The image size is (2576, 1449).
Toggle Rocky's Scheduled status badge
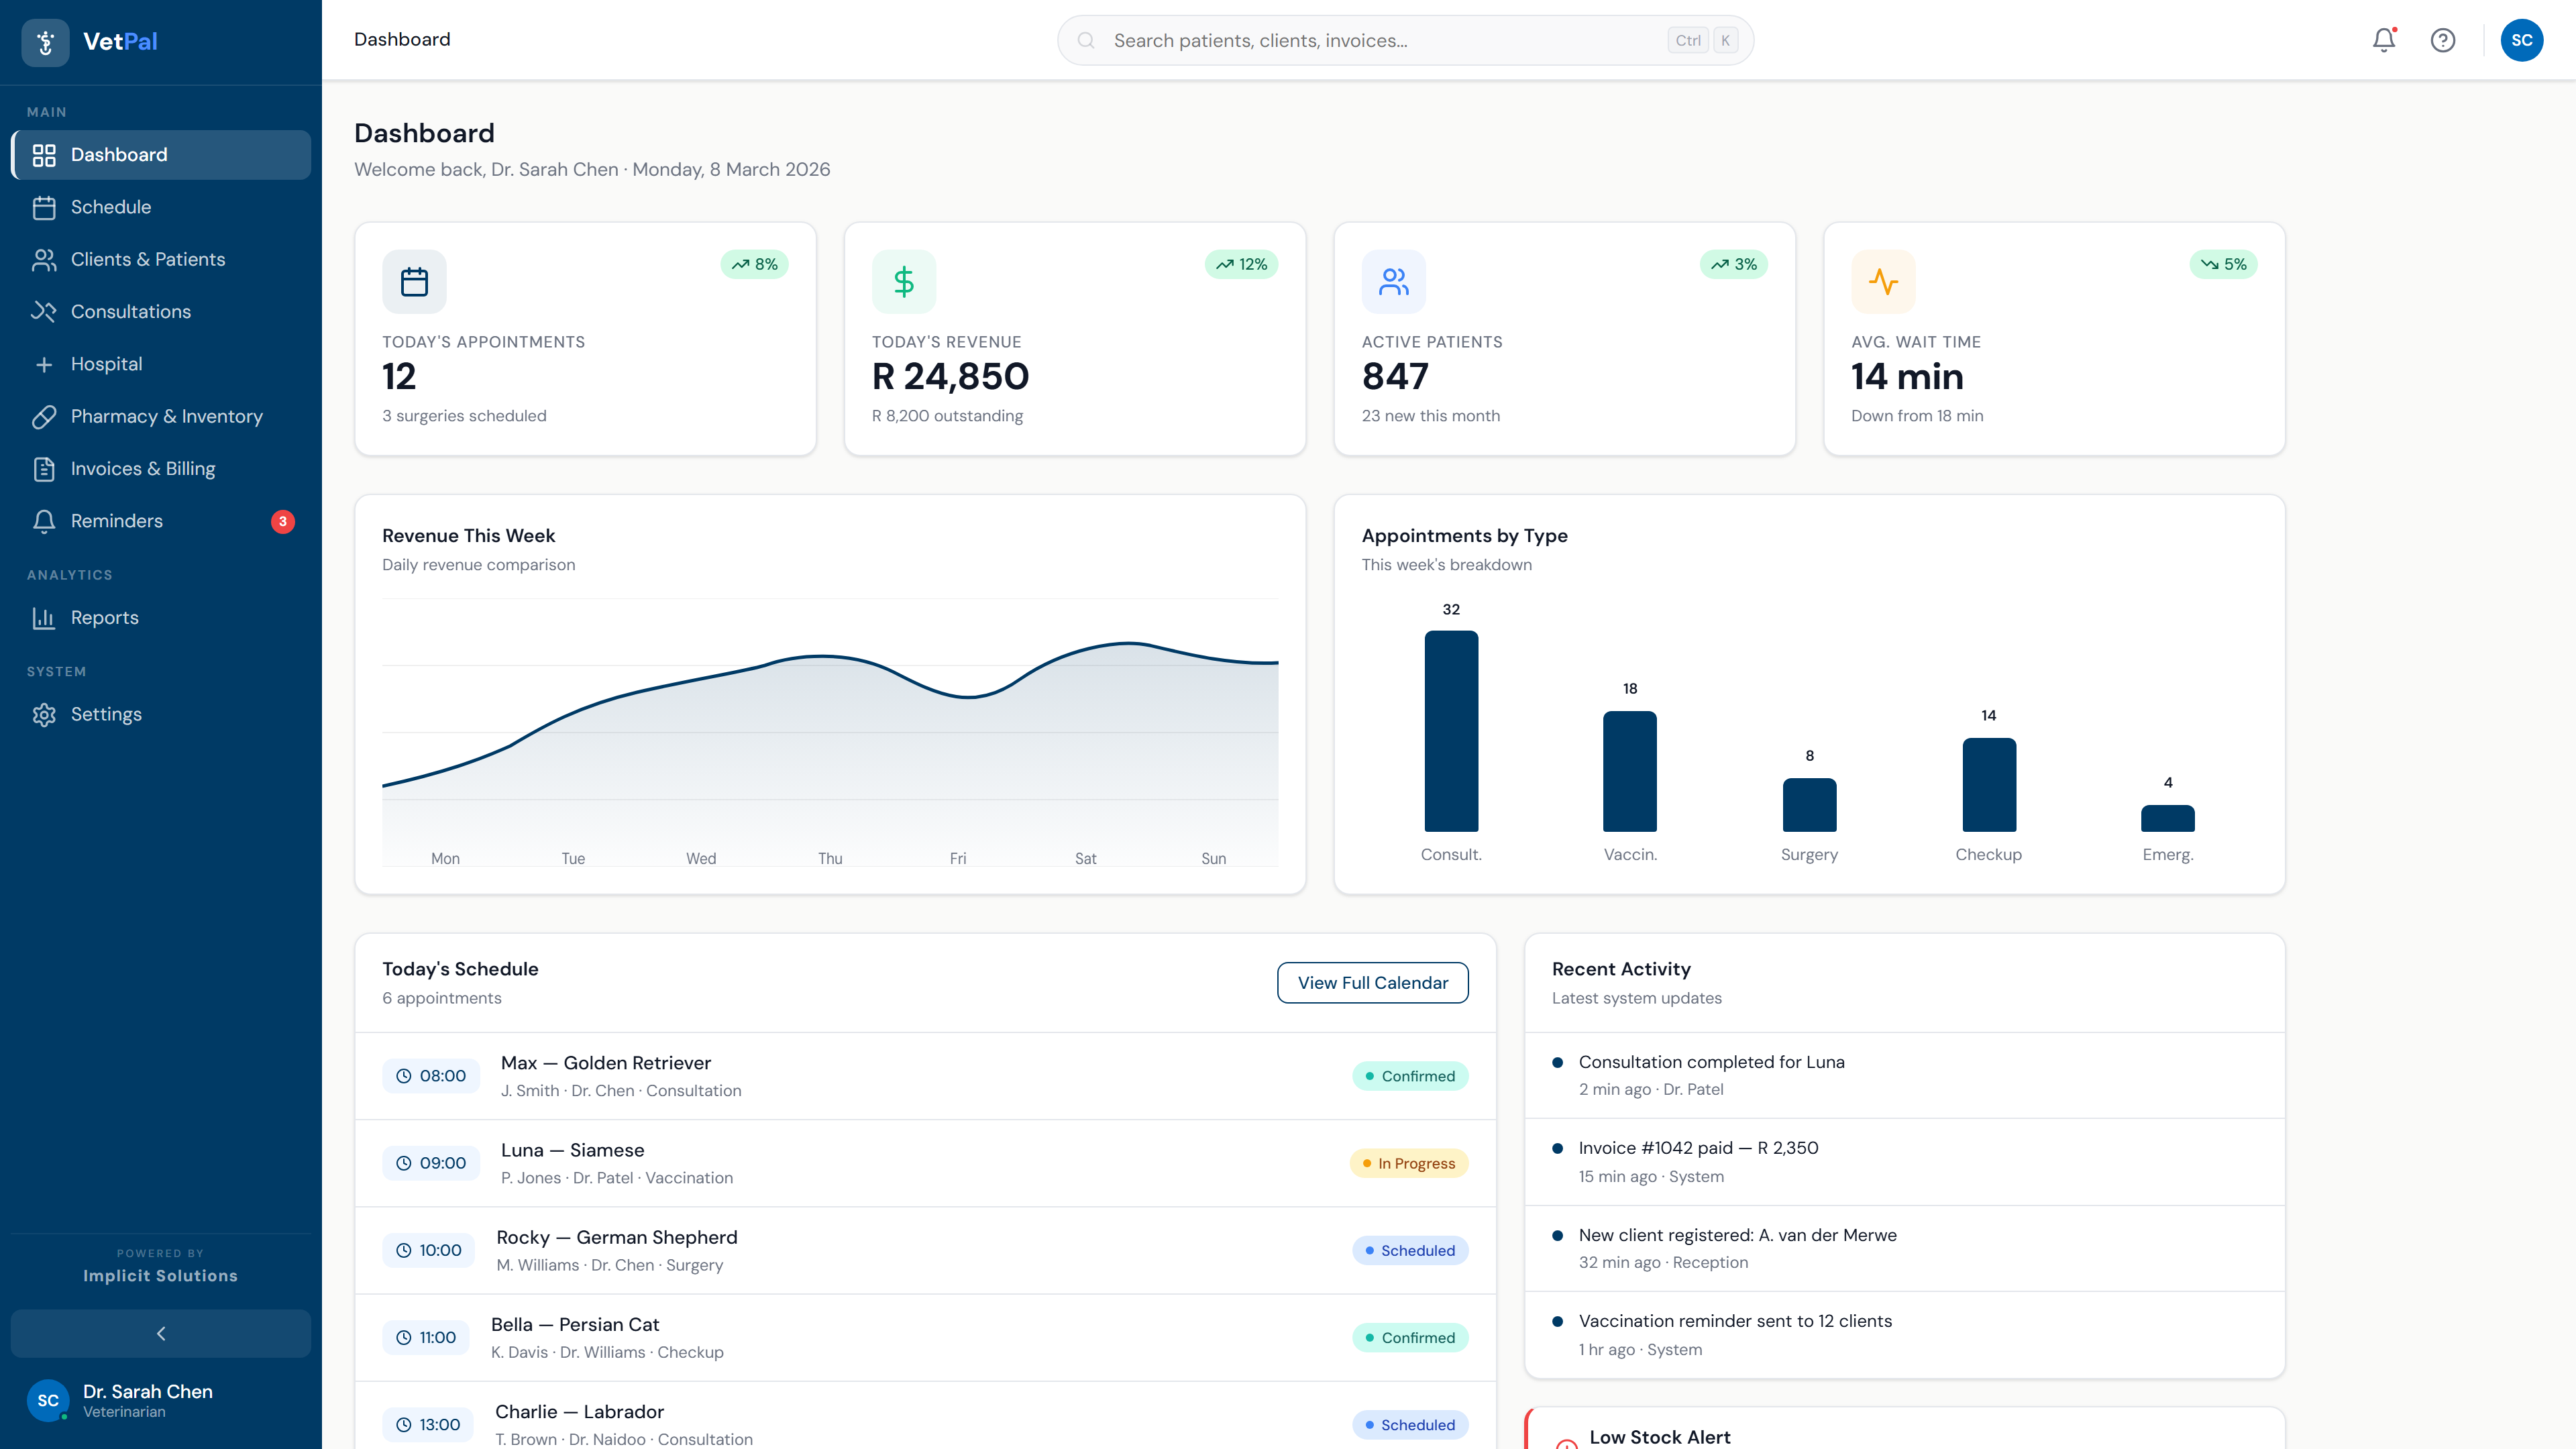pos(1410,1250)
